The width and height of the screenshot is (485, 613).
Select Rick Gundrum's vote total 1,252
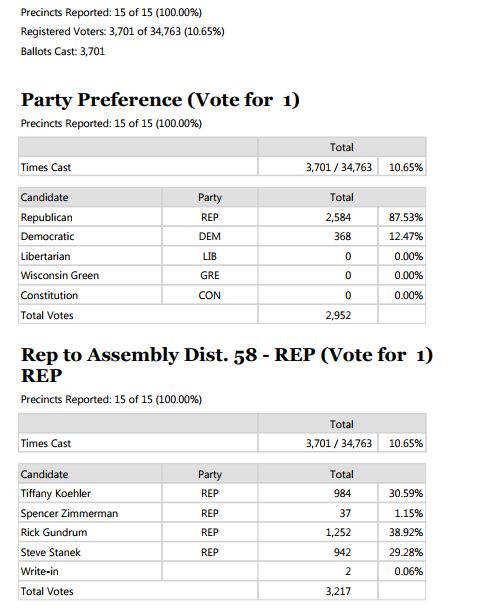[338, 532]
